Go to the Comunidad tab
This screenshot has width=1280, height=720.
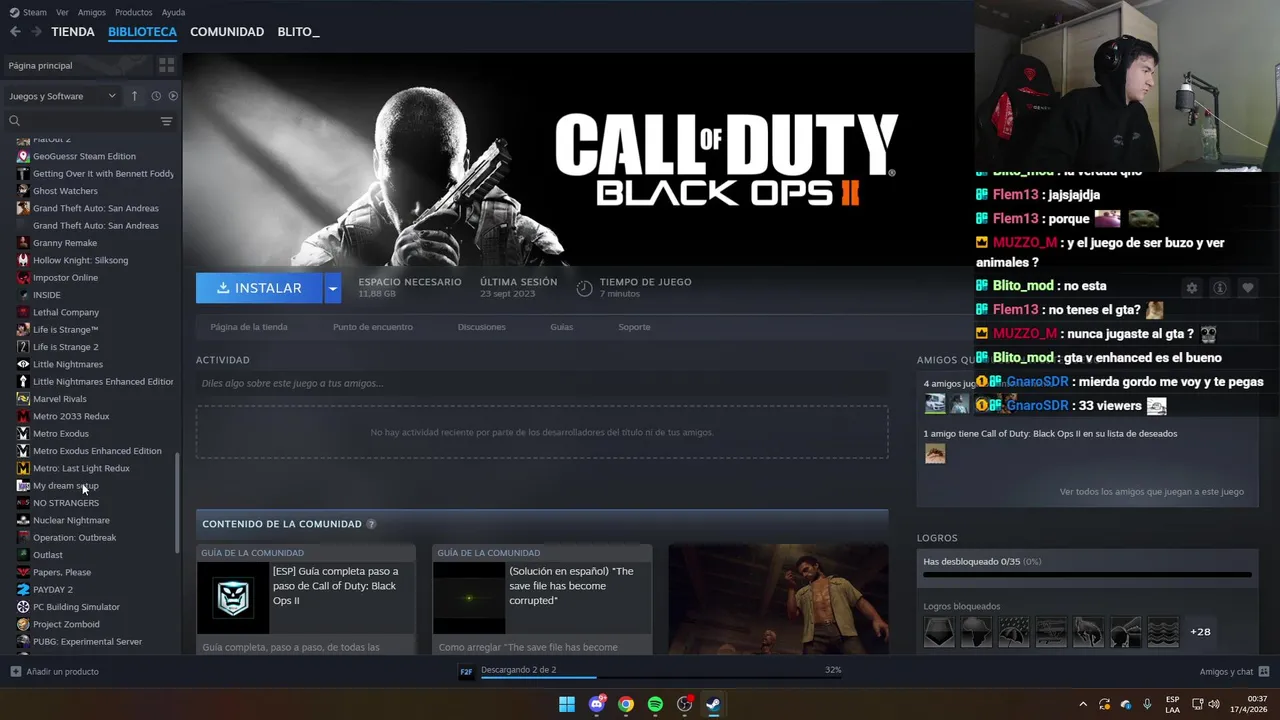pos(227,32)
